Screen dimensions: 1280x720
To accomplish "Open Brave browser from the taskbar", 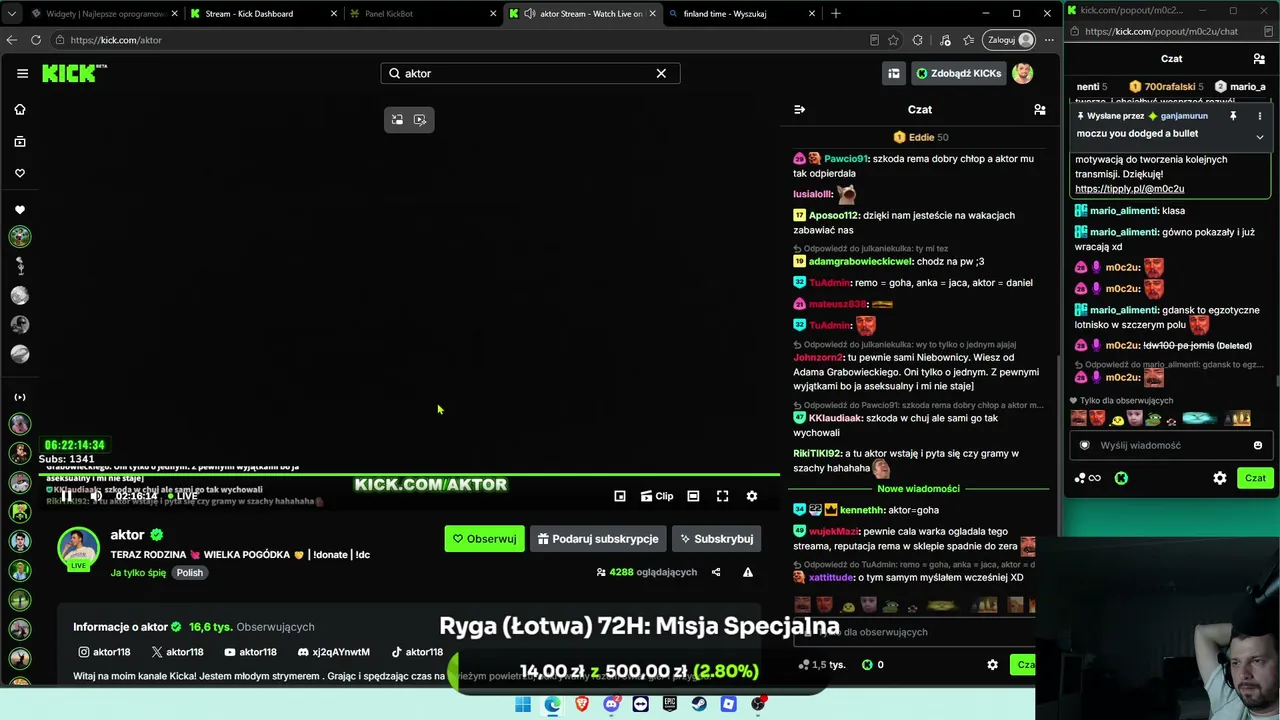I will point(582,704).
